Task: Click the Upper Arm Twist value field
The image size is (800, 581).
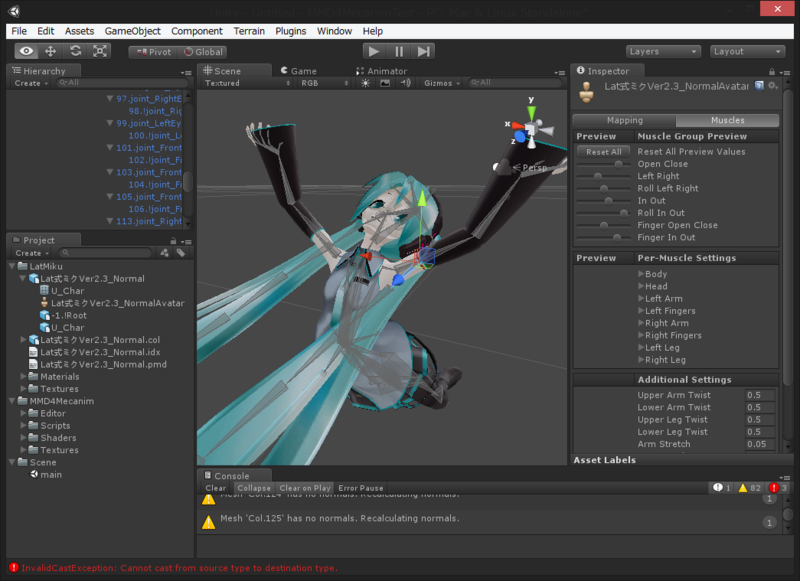Action: (x=760, y=395)
